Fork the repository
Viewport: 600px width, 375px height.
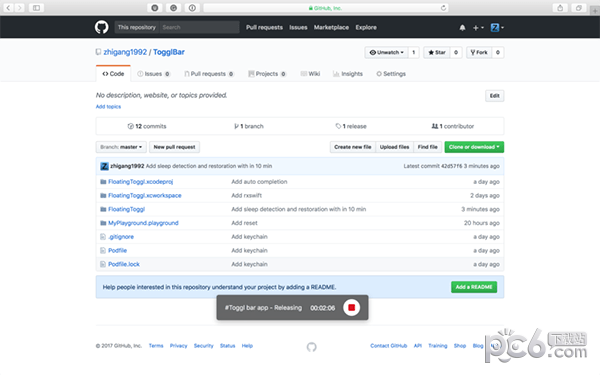coord(479,52)
